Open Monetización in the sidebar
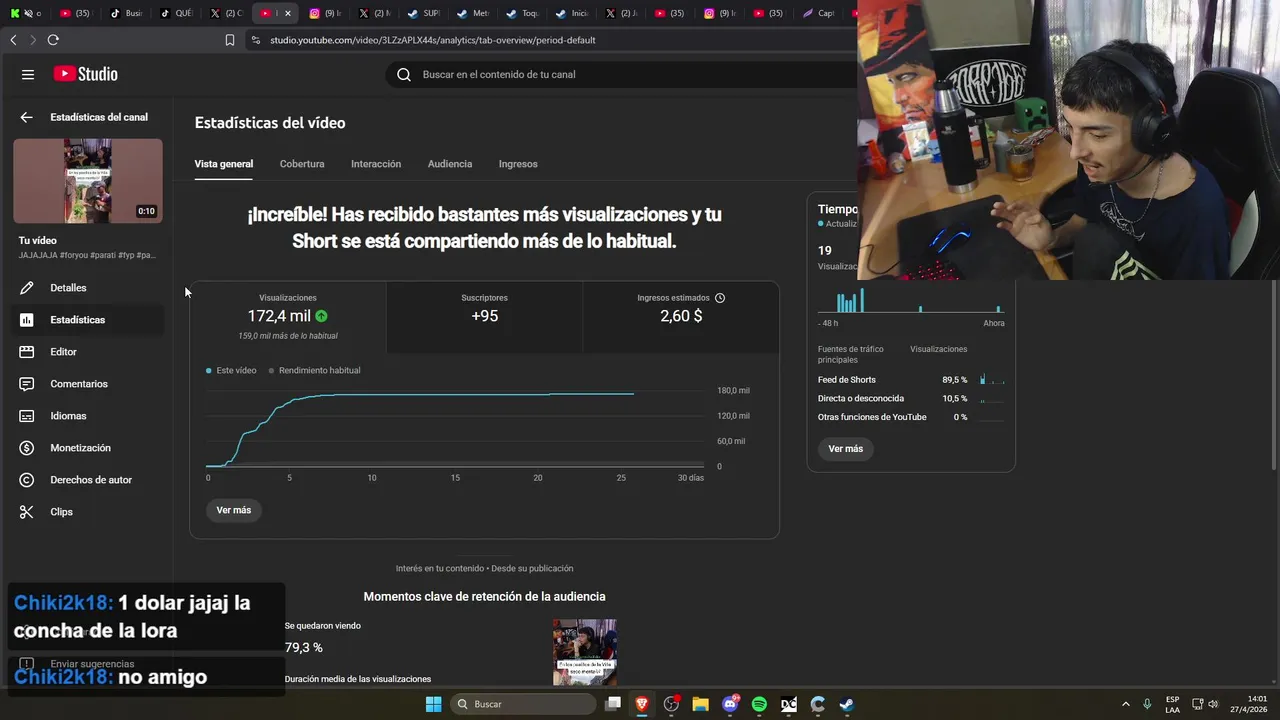The height and width of the screenshot is (720, 1280). click(x=87, y=448)
